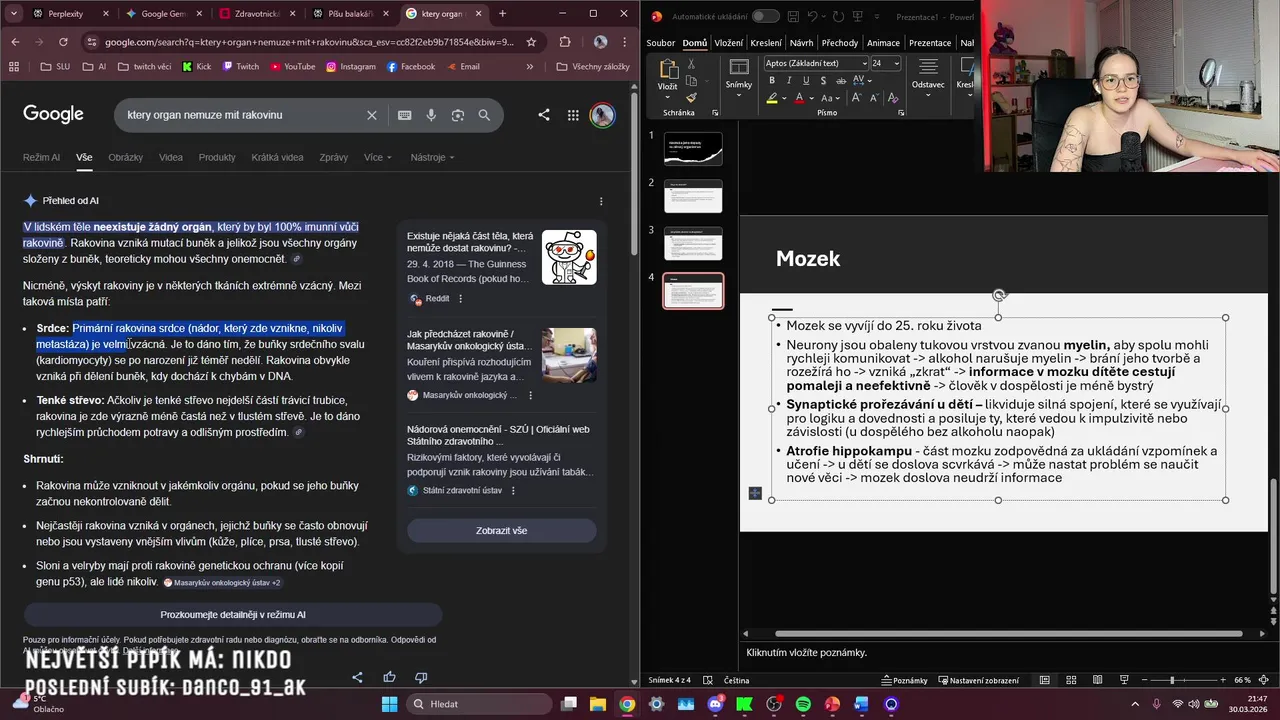The width and height of the screenshot is (1280, 720).
Task: Open the Více filter dropdown in Google
Action: [x=378, y=157]
